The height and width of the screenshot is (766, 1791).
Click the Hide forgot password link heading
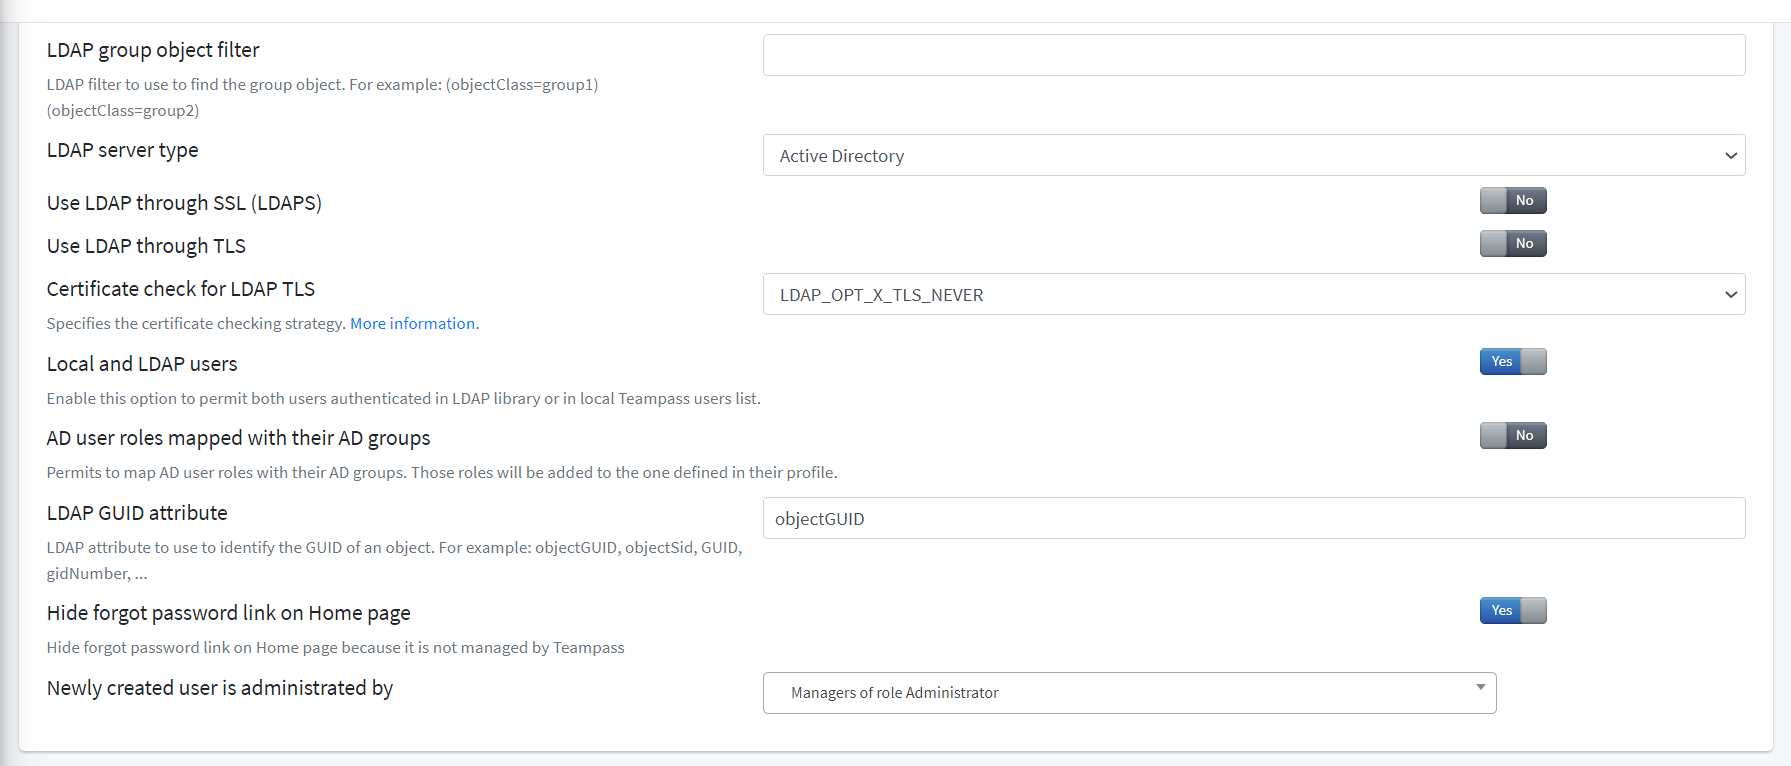coord(228,612)
